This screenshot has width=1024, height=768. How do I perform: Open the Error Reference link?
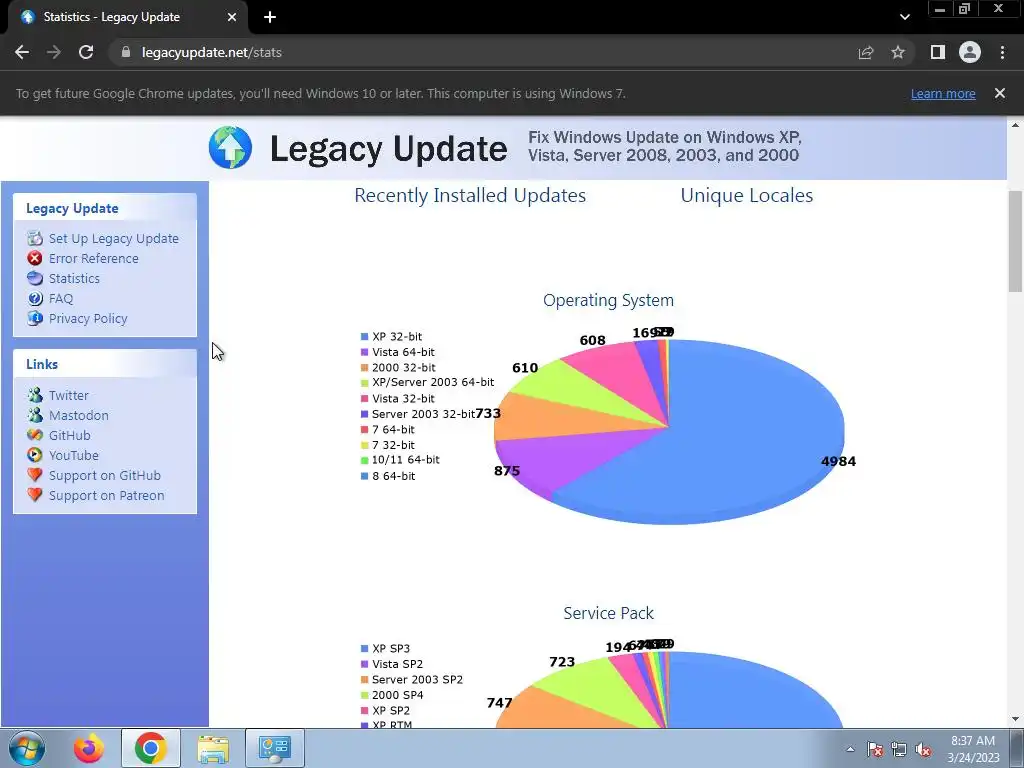click(x=93, y=259)
